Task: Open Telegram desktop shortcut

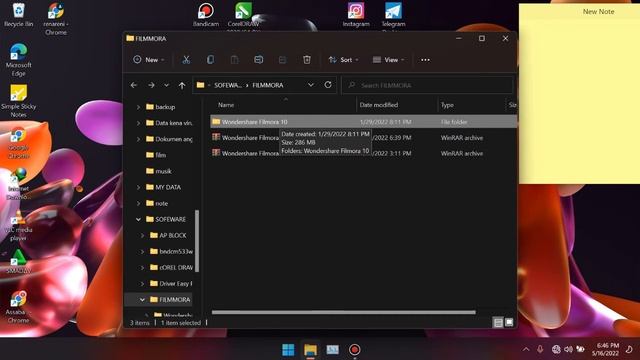Action: (393, 16)
